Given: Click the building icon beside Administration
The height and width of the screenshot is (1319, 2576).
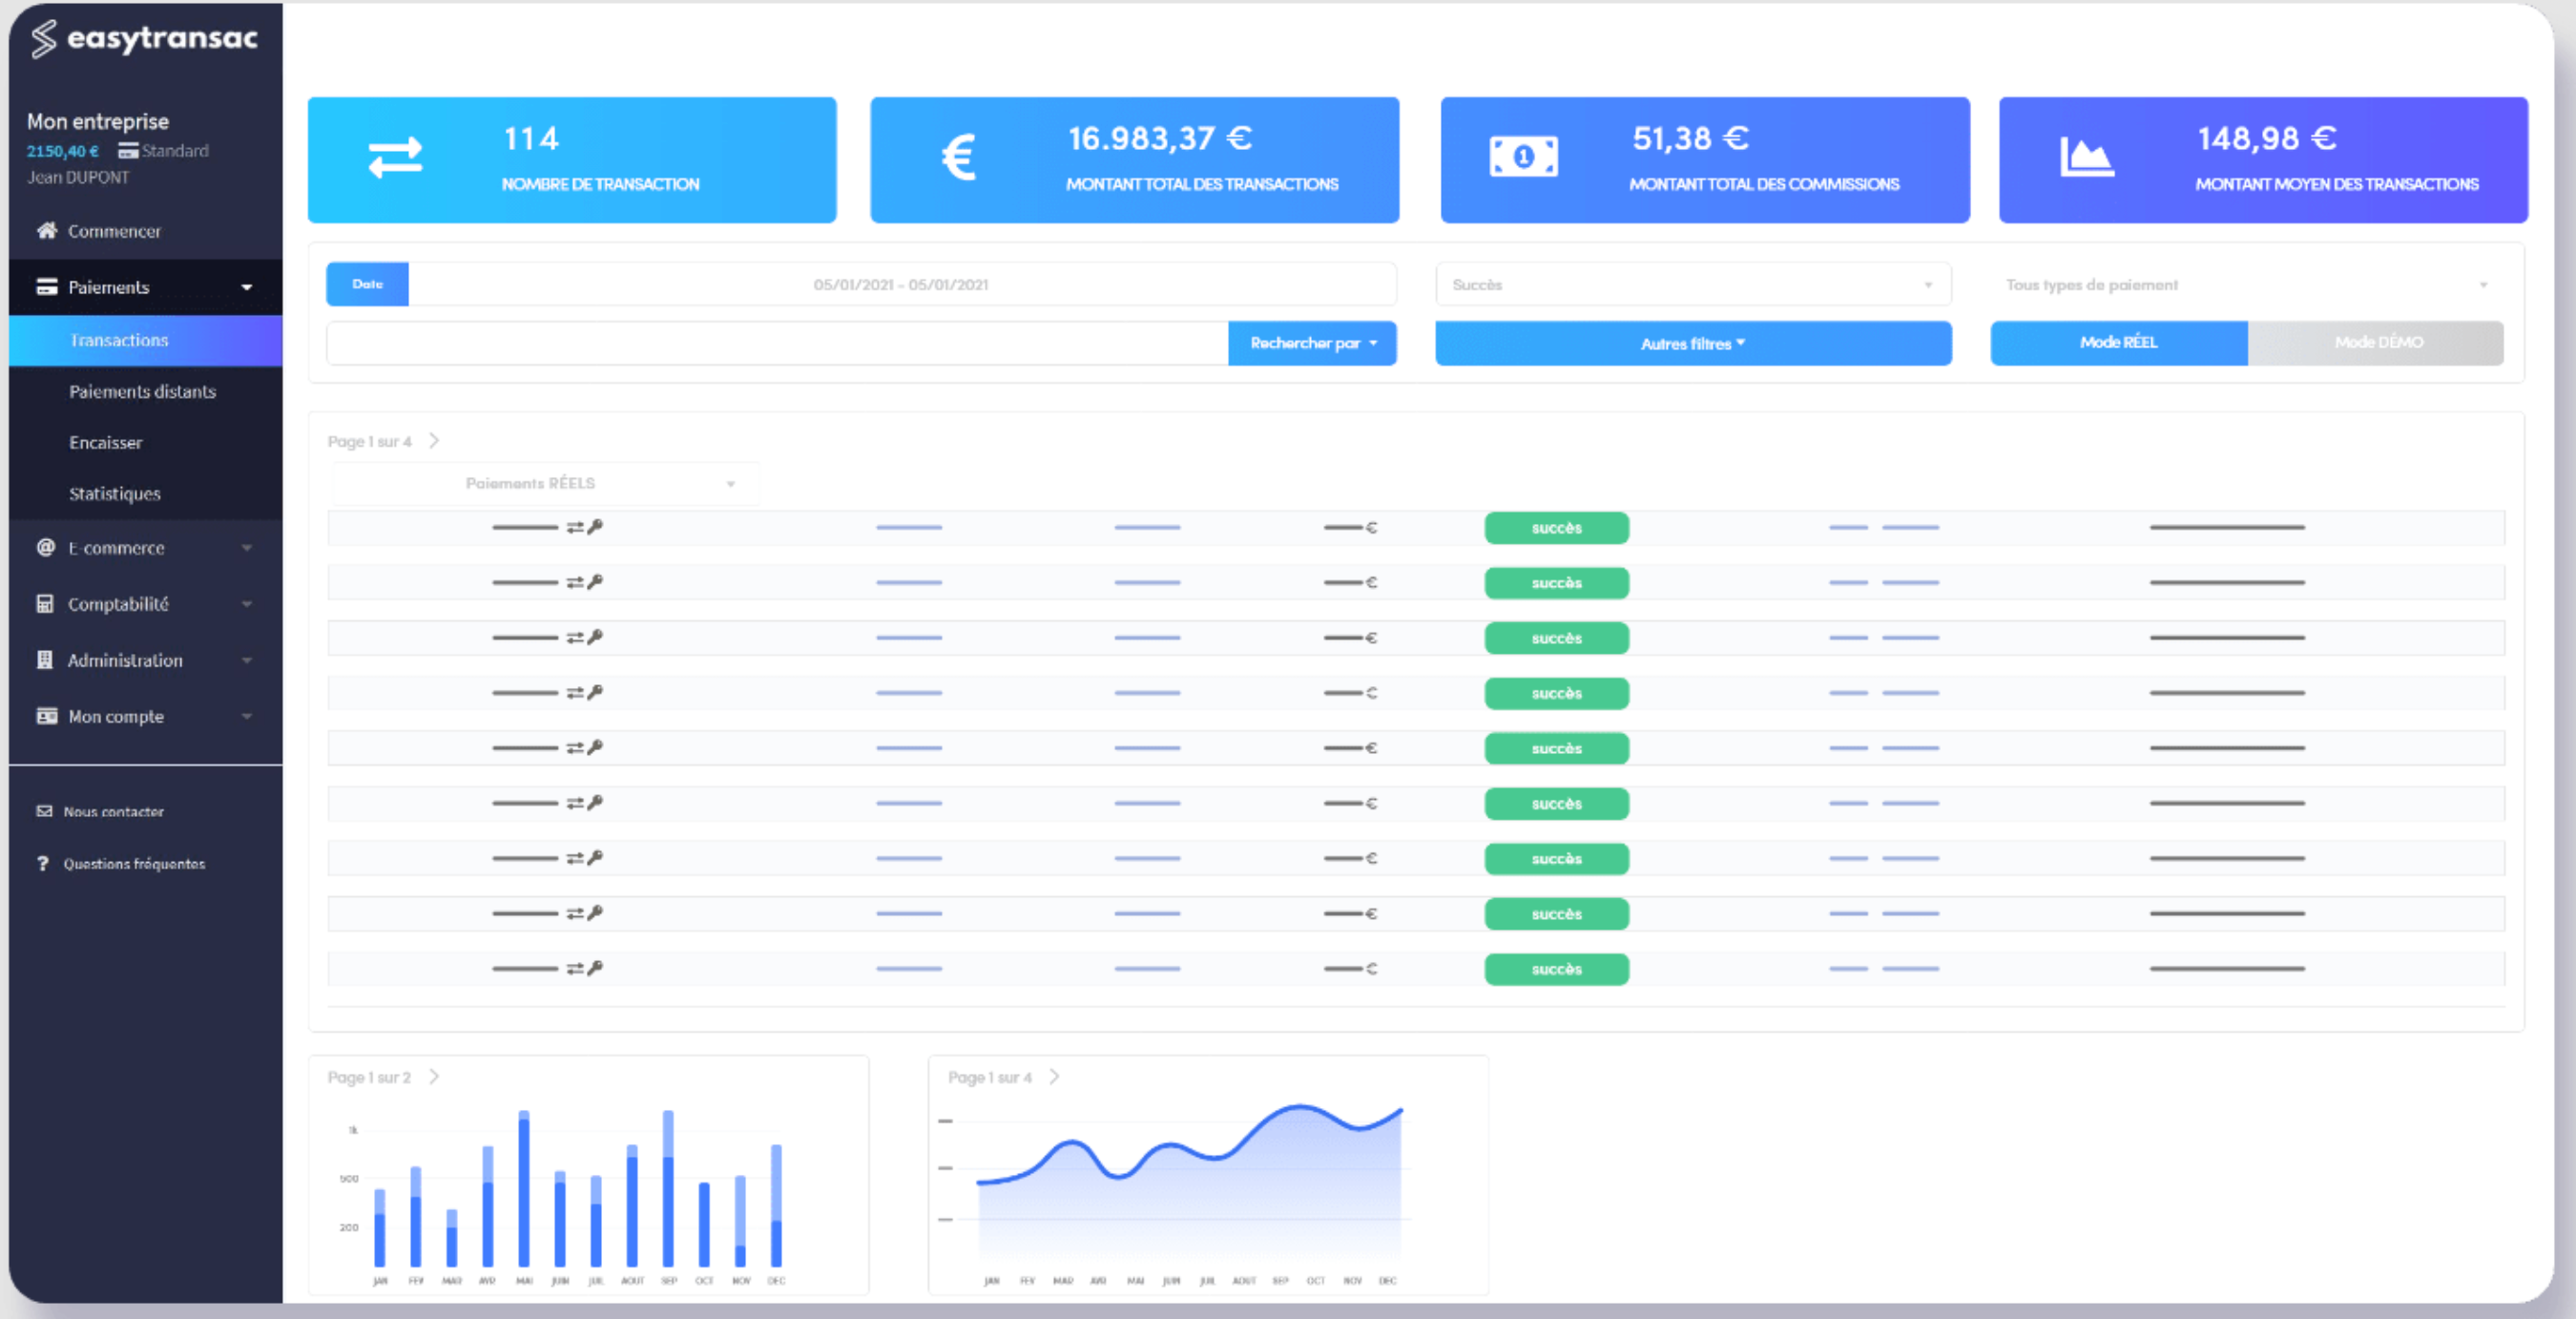Looking at the screenshot, I should tap(45, 660).
